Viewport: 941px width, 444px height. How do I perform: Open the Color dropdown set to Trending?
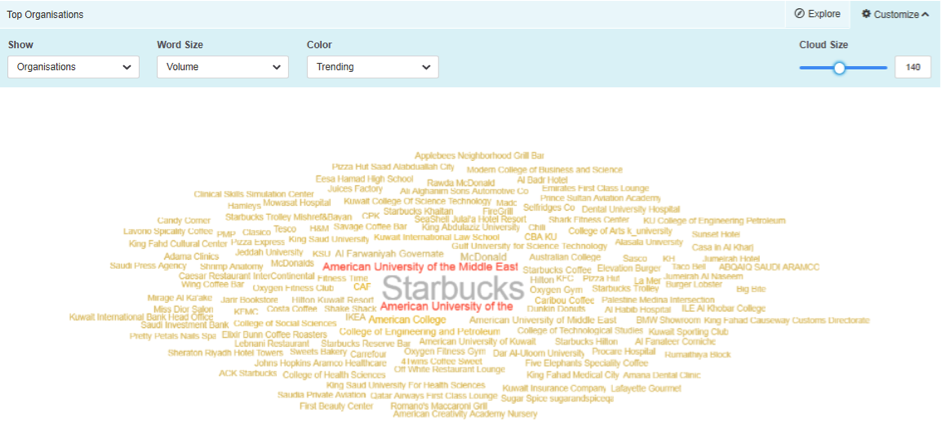click(372, 67)
